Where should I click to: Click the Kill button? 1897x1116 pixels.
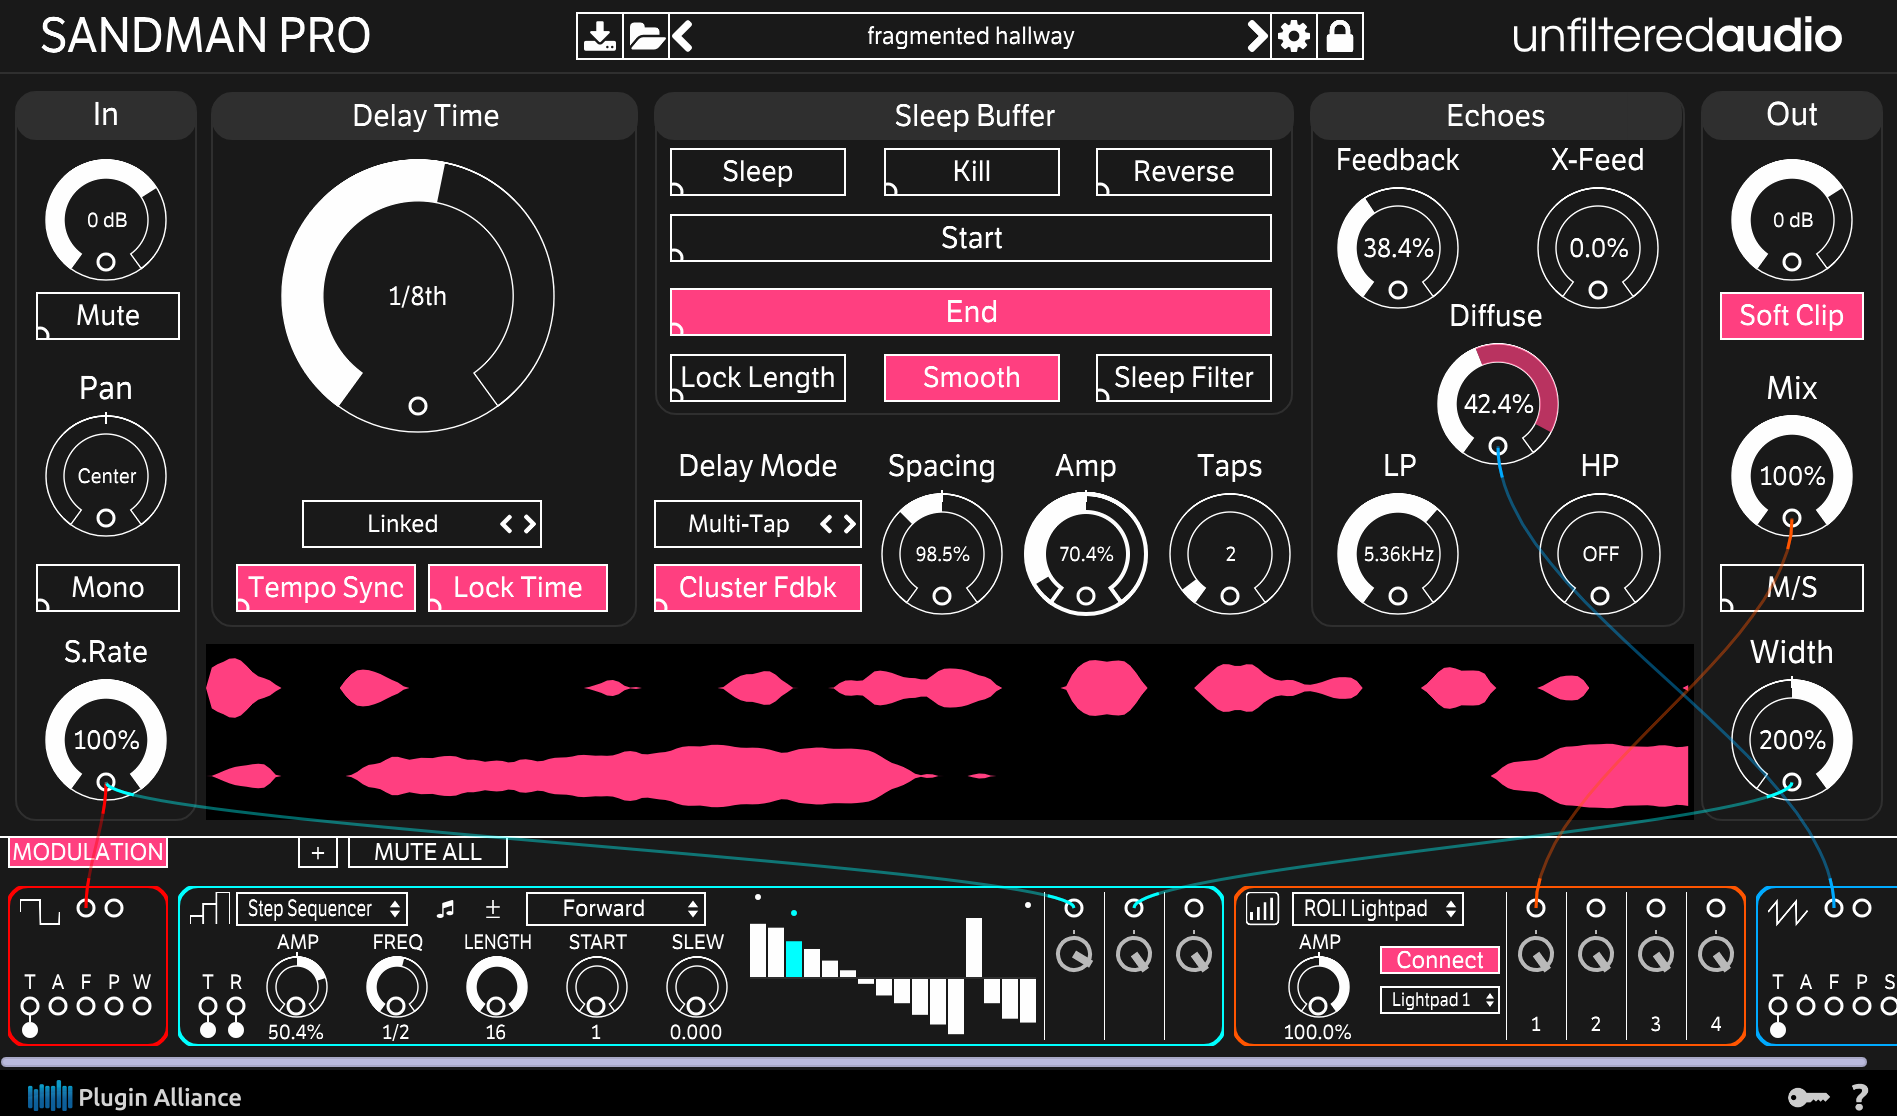tap(972, 172)
